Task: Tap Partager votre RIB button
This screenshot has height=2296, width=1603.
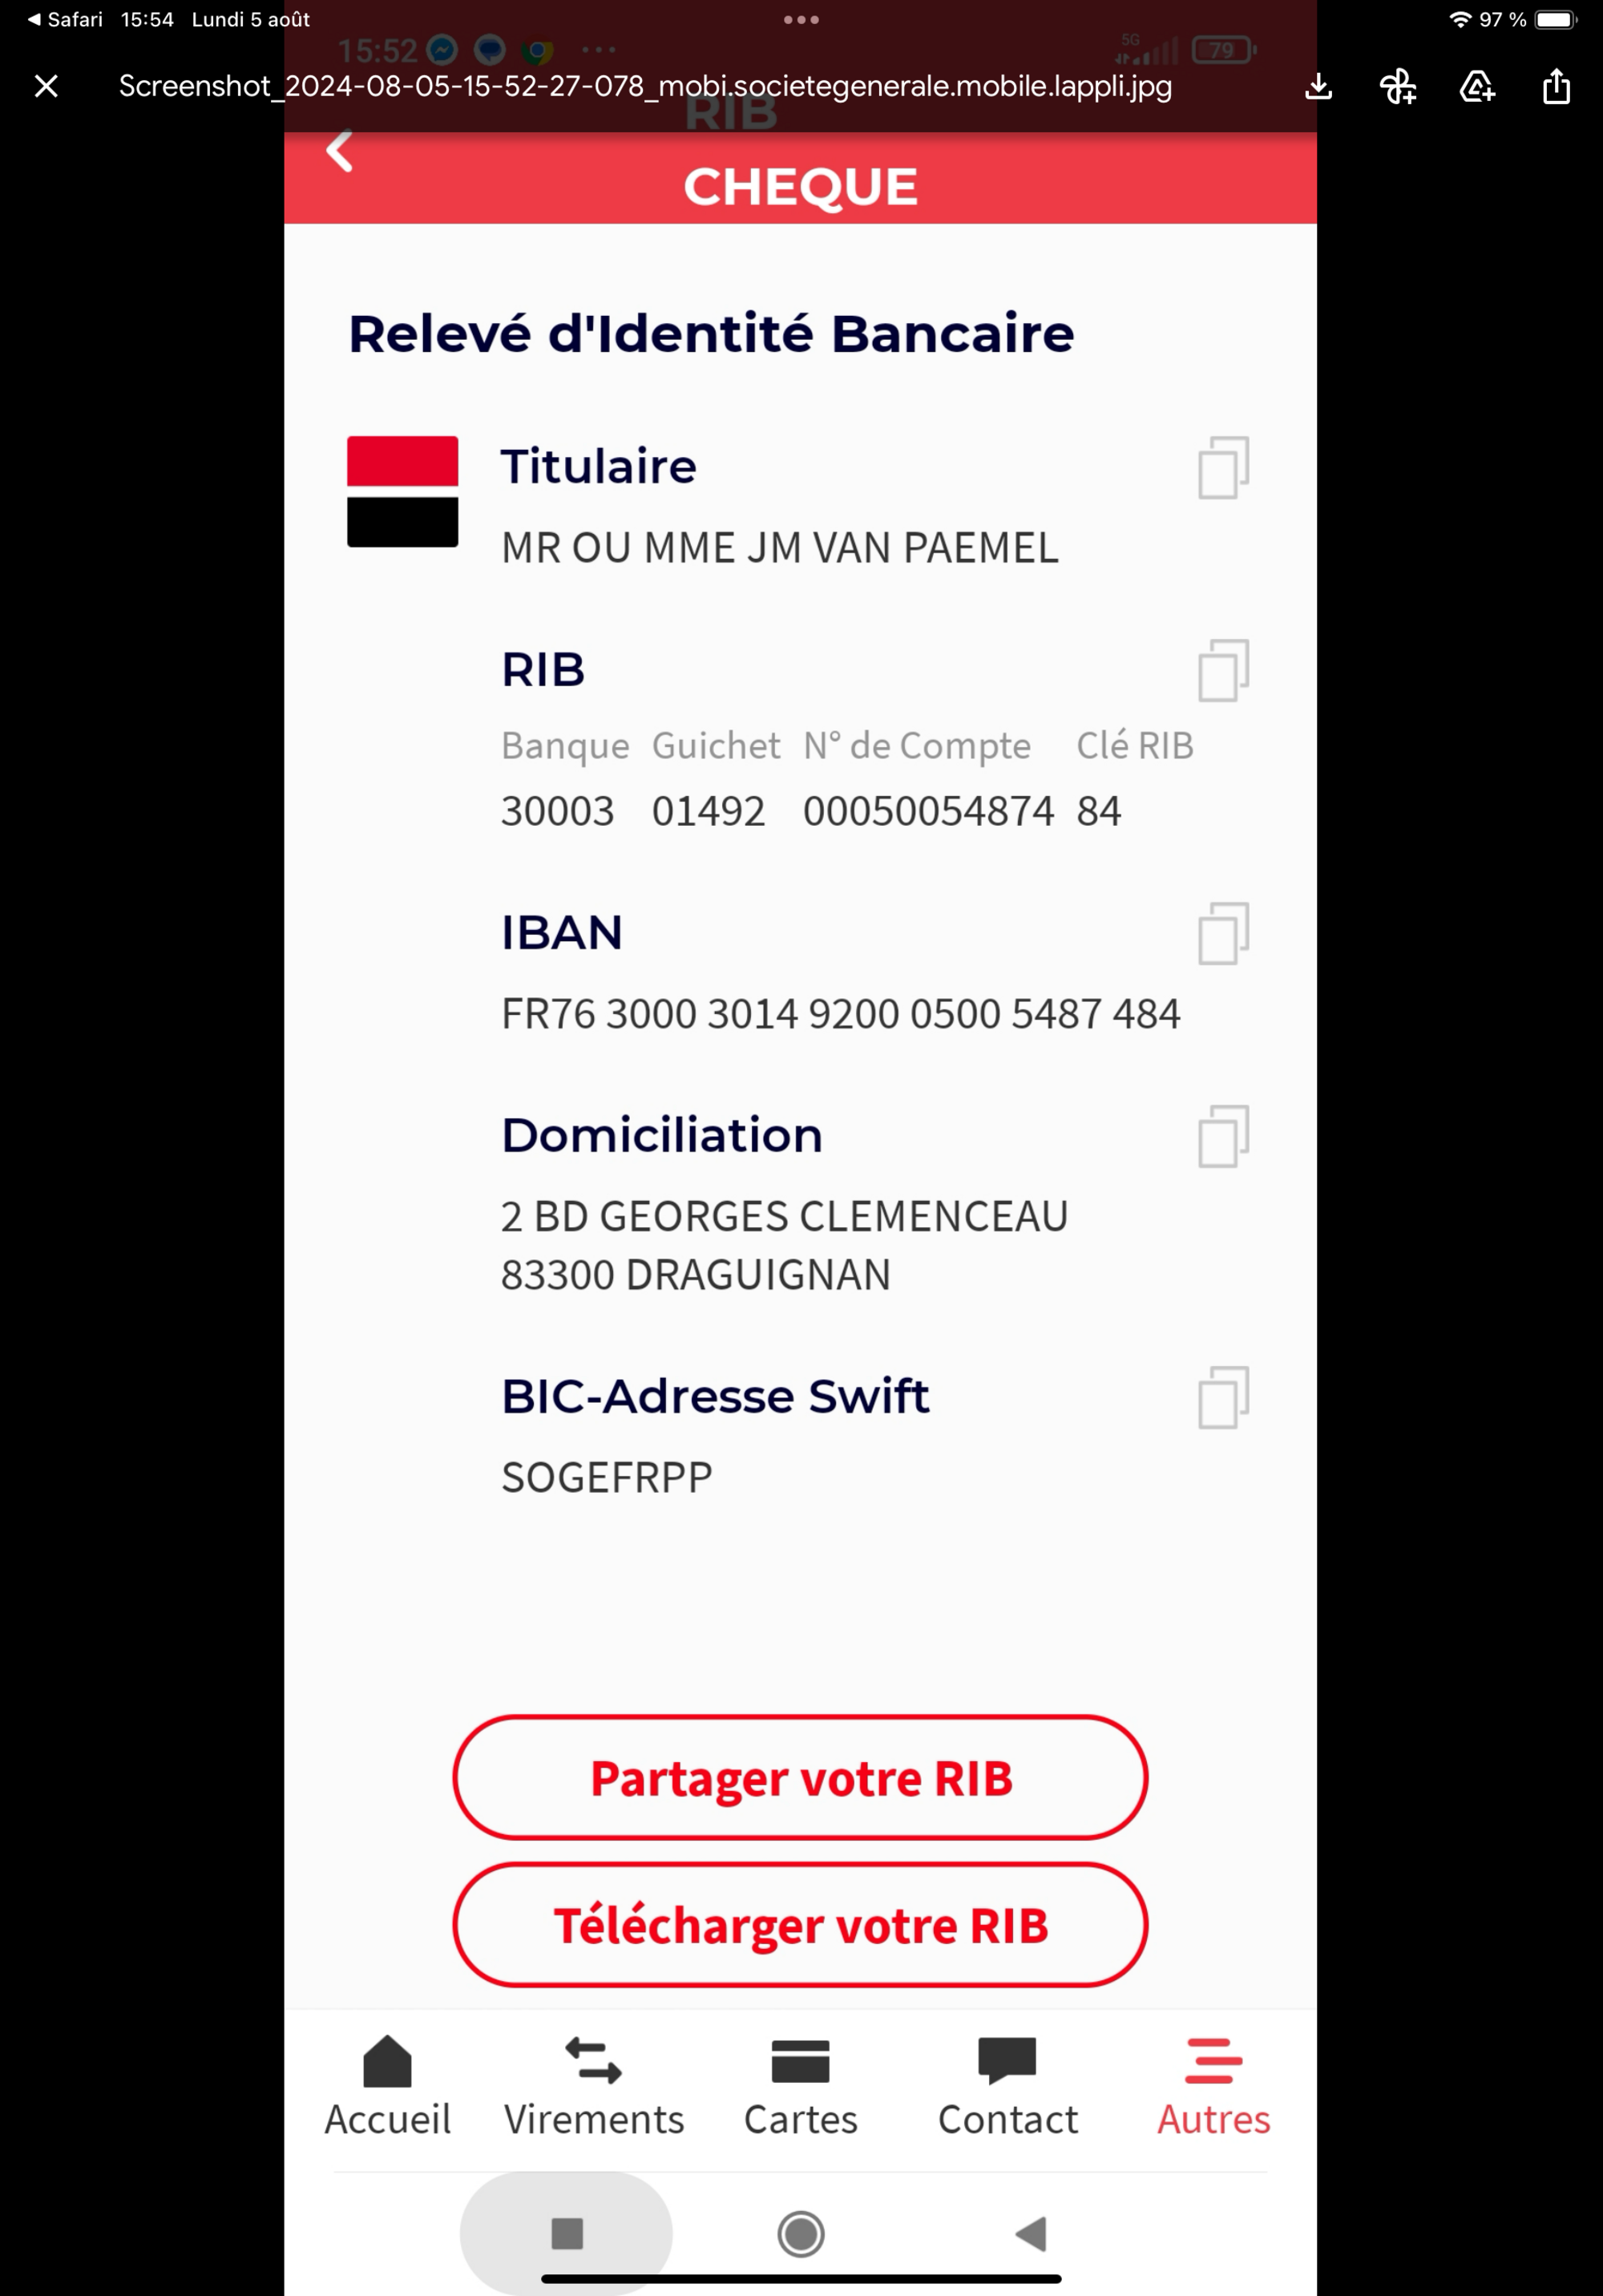Action: [x=800, y=1778]
